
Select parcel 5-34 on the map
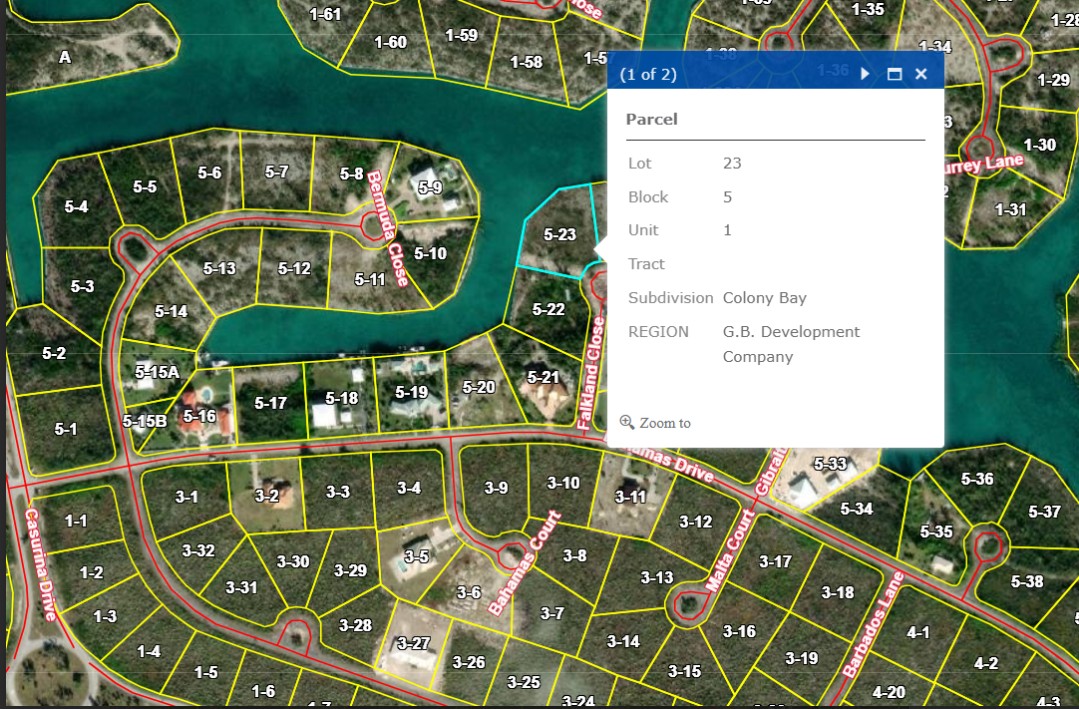856,509
